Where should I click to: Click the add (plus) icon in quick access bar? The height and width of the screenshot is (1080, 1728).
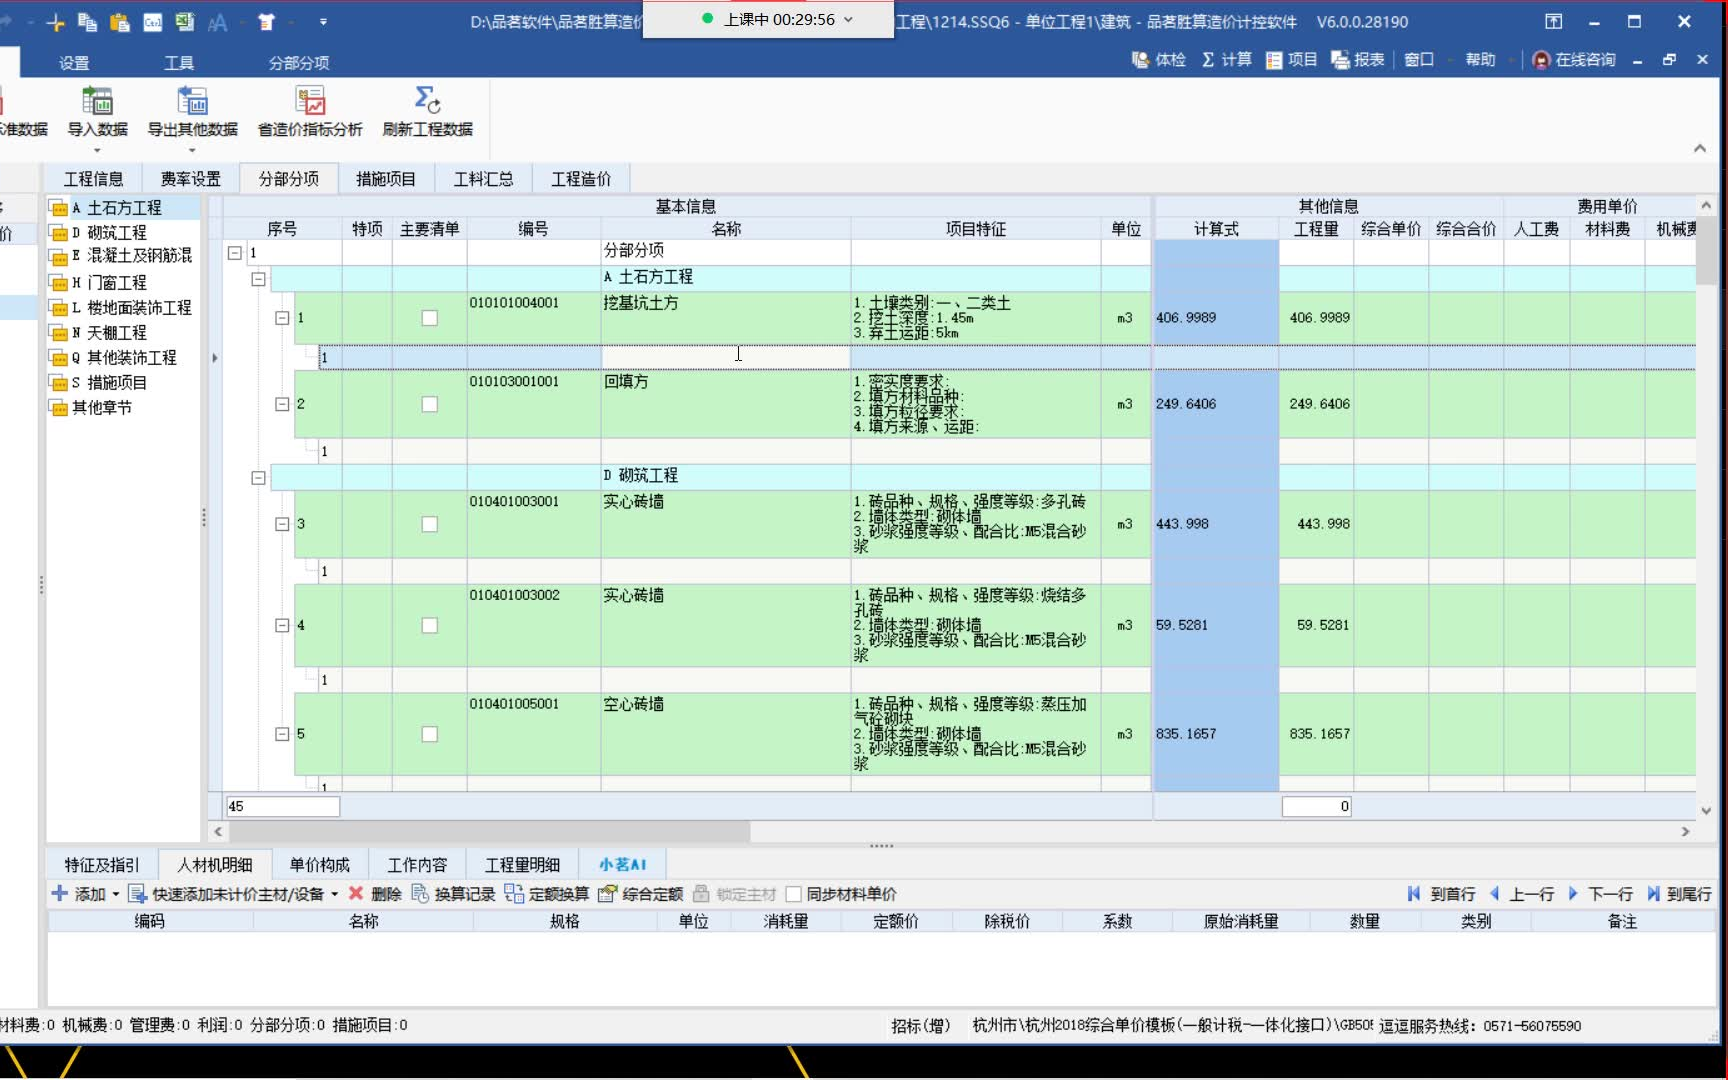[55, 22]
